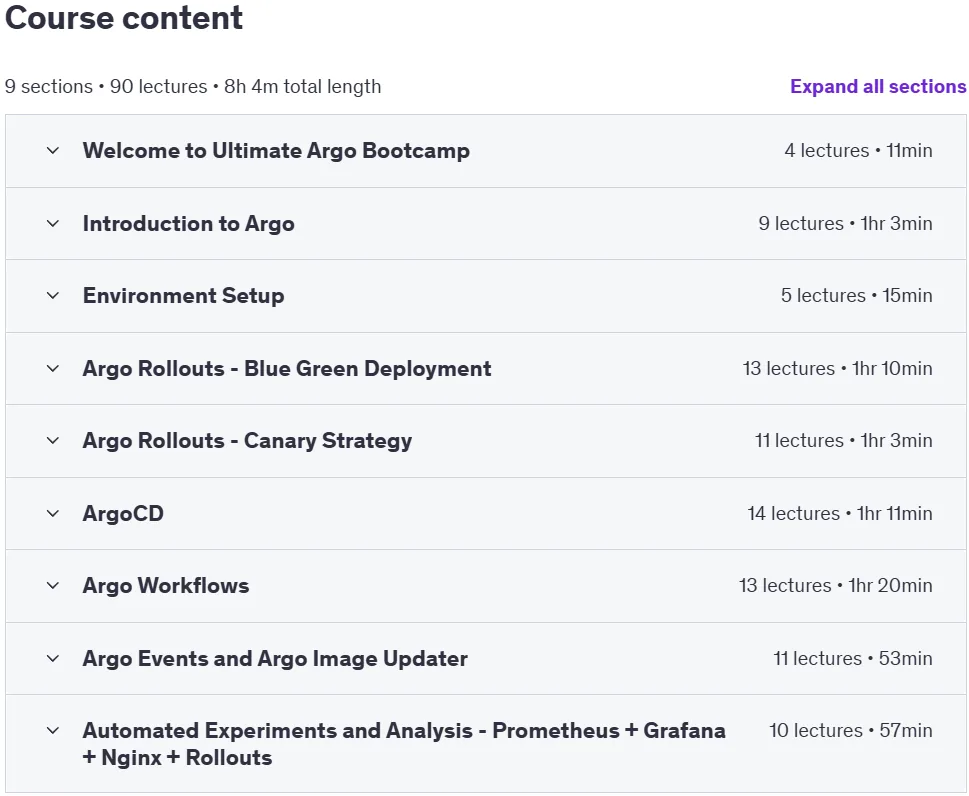Click the '5 lectures • 15min' label

tap(857, 295)
